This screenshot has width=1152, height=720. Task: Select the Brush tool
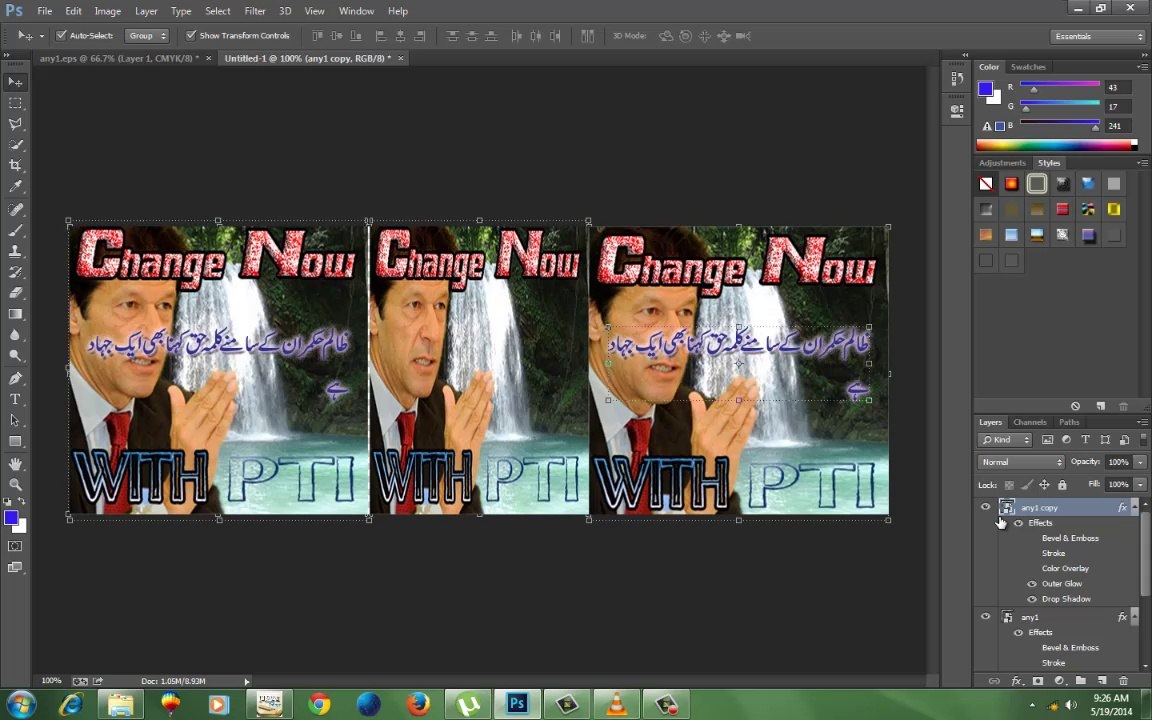15,230
